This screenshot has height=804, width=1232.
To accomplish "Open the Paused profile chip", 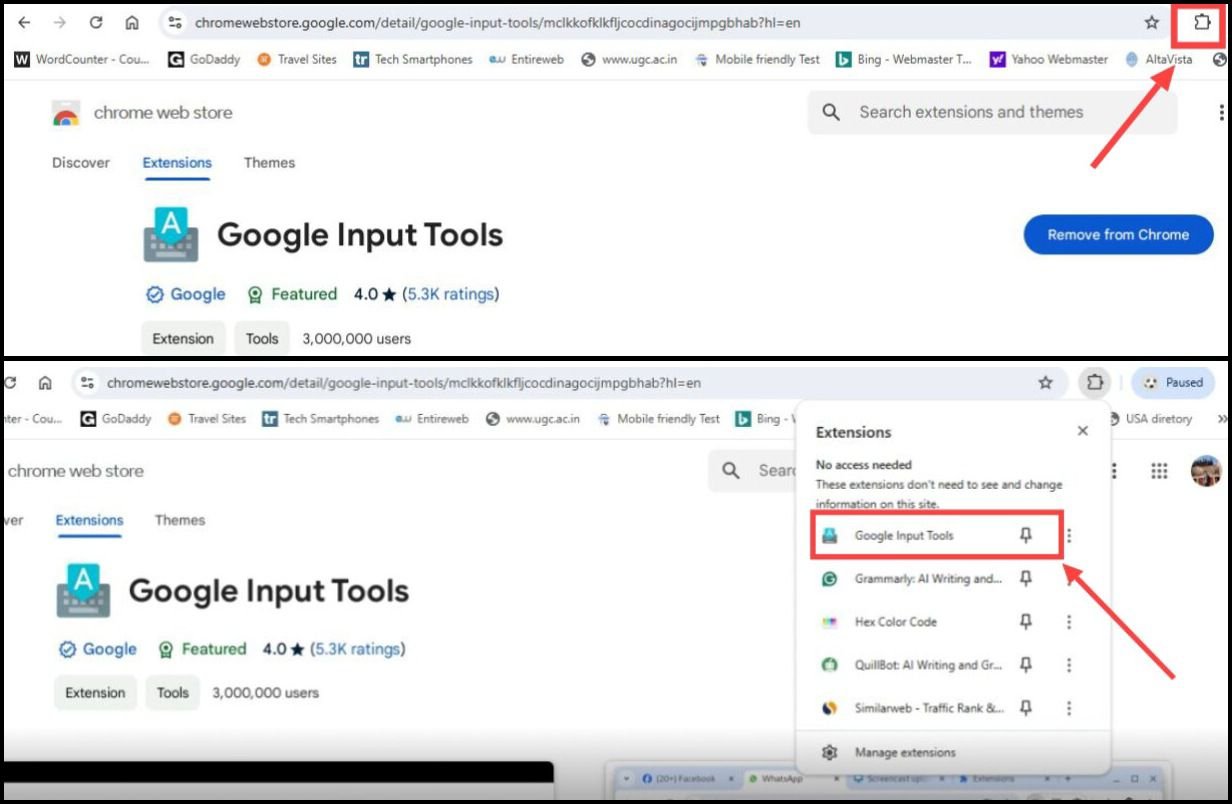I will [1172, 383].
